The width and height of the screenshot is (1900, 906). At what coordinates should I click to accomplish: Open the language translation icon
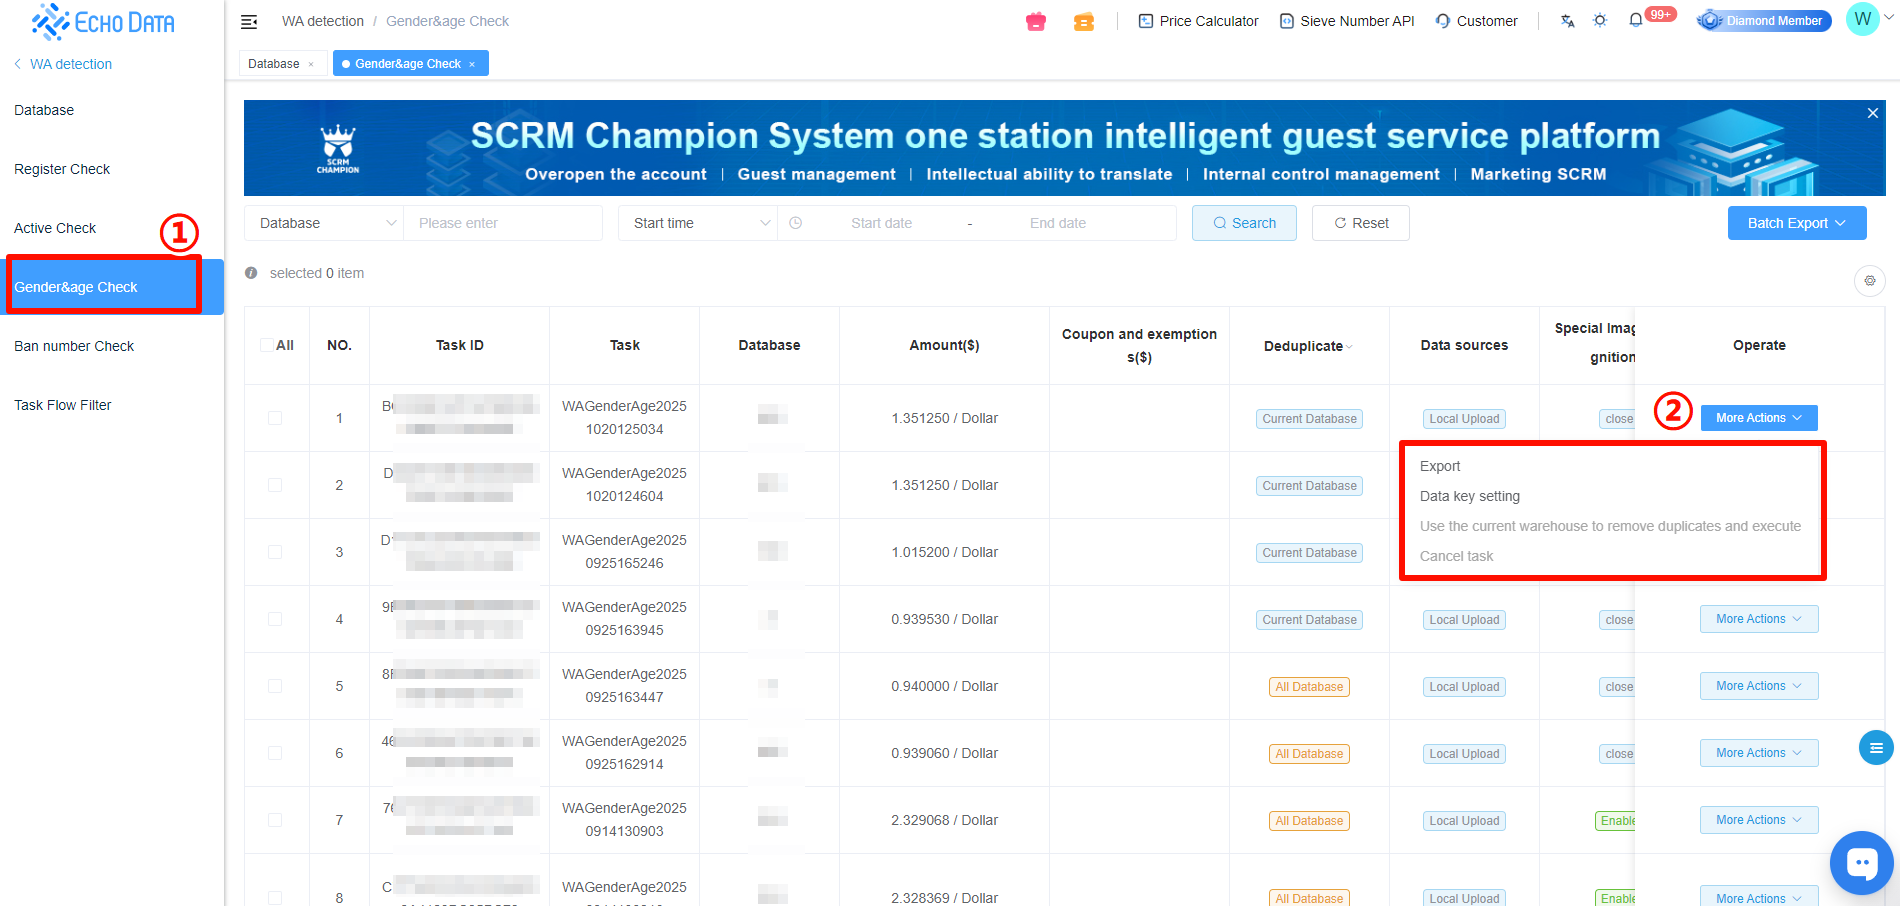tap(1567, 21)
